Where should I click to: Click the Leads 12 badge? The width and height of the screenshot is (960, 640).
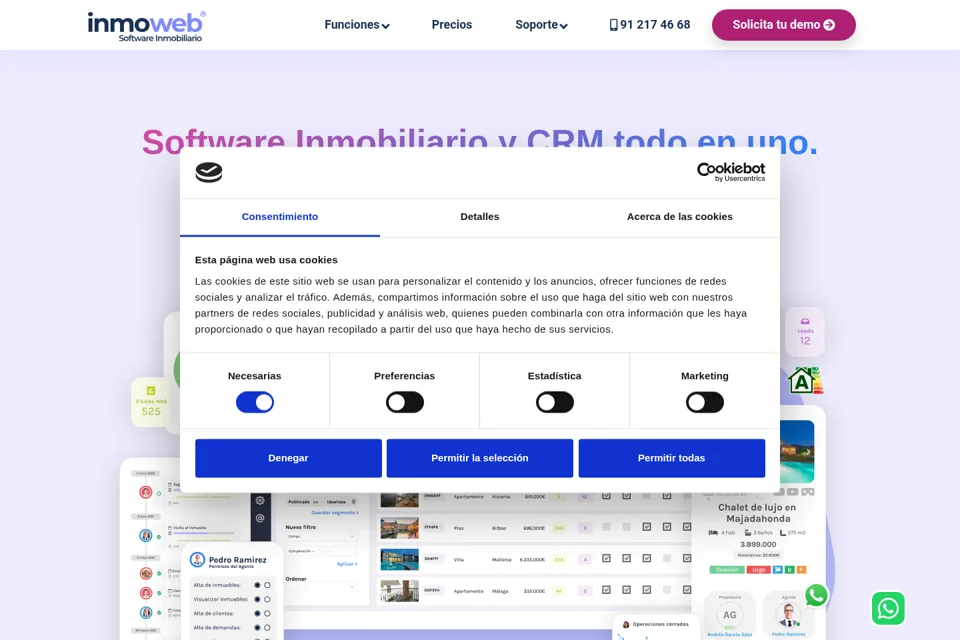pos(804,332)
